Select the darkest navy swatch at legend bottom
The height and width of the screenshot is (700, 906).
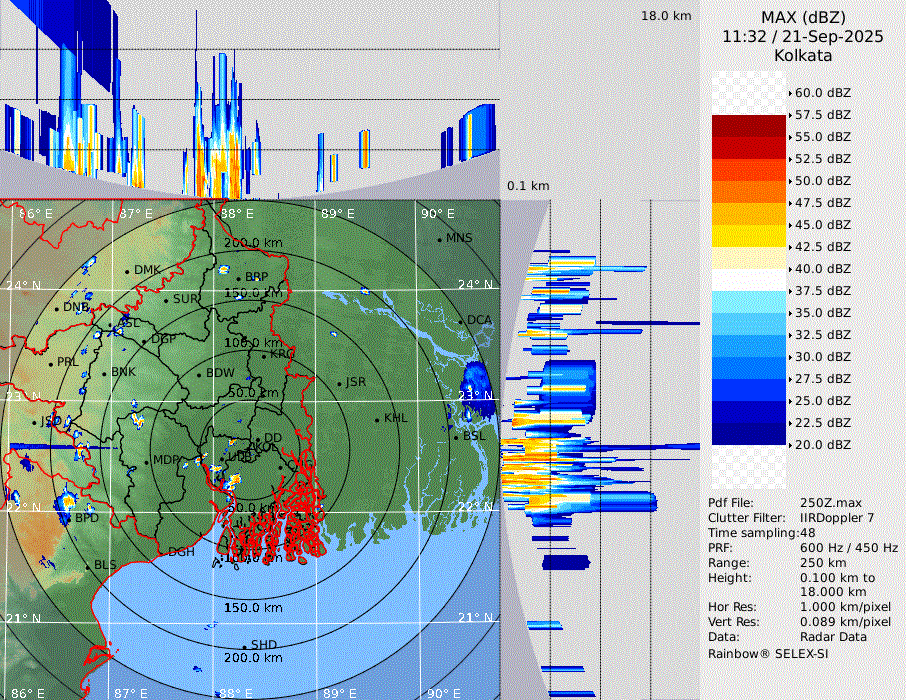748,433
